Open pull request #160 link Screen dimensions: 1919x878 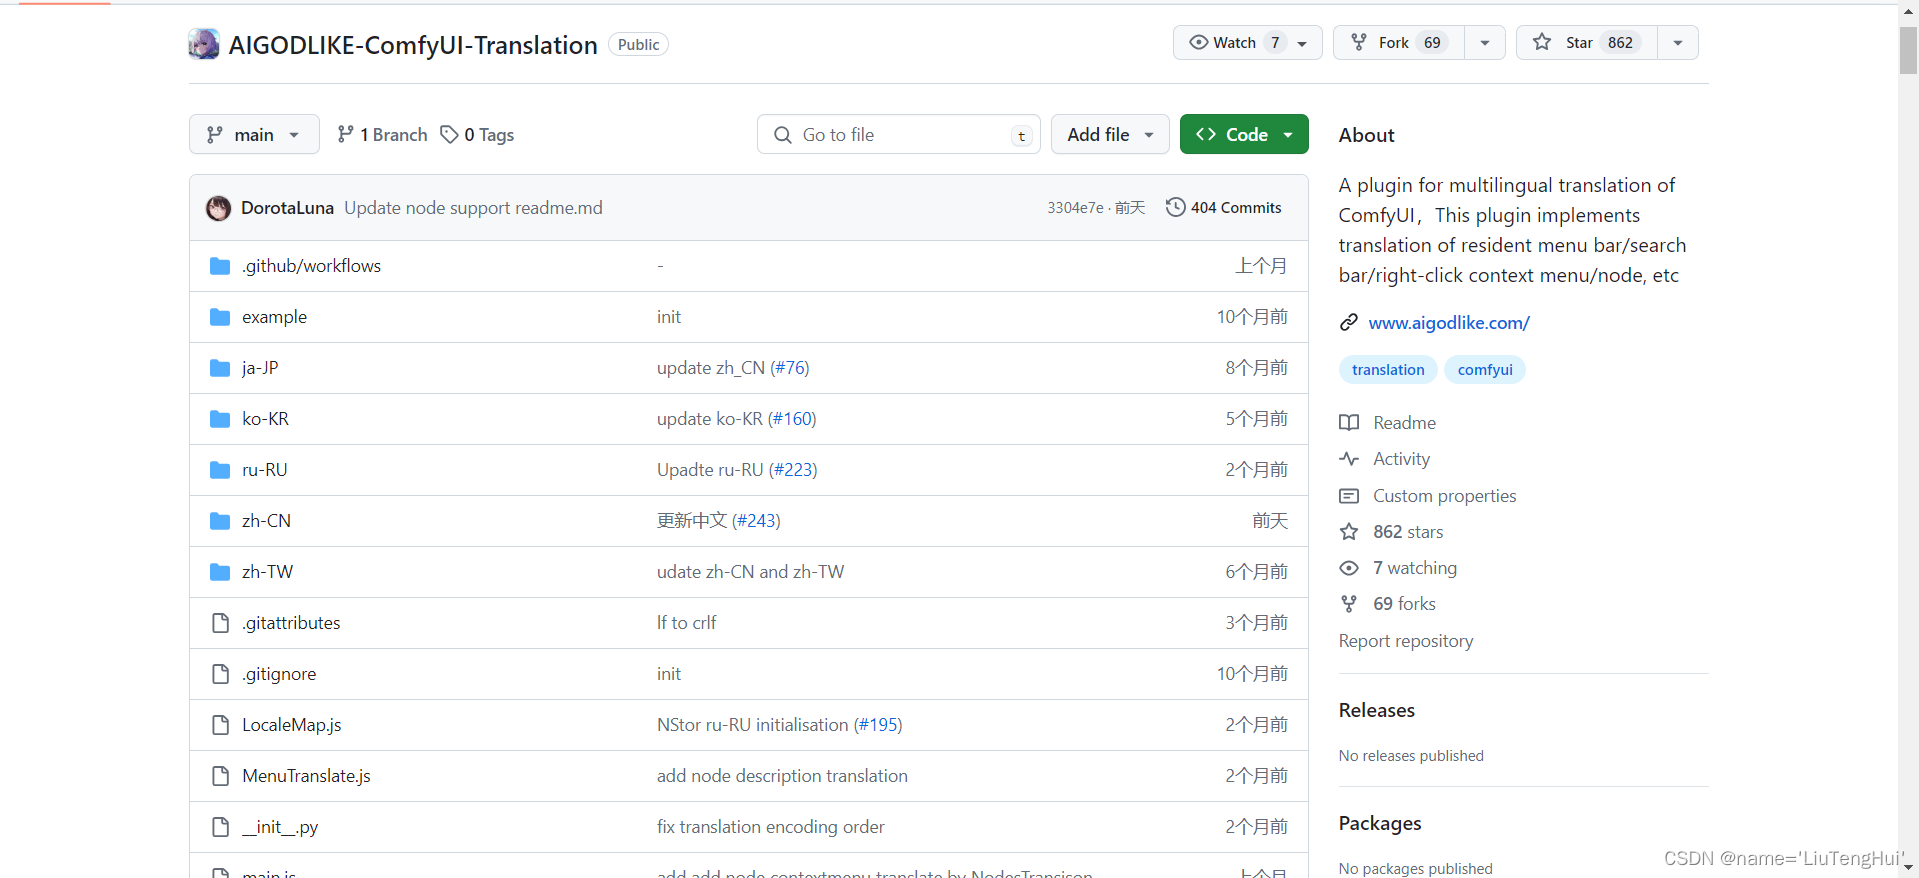(792, 419)
